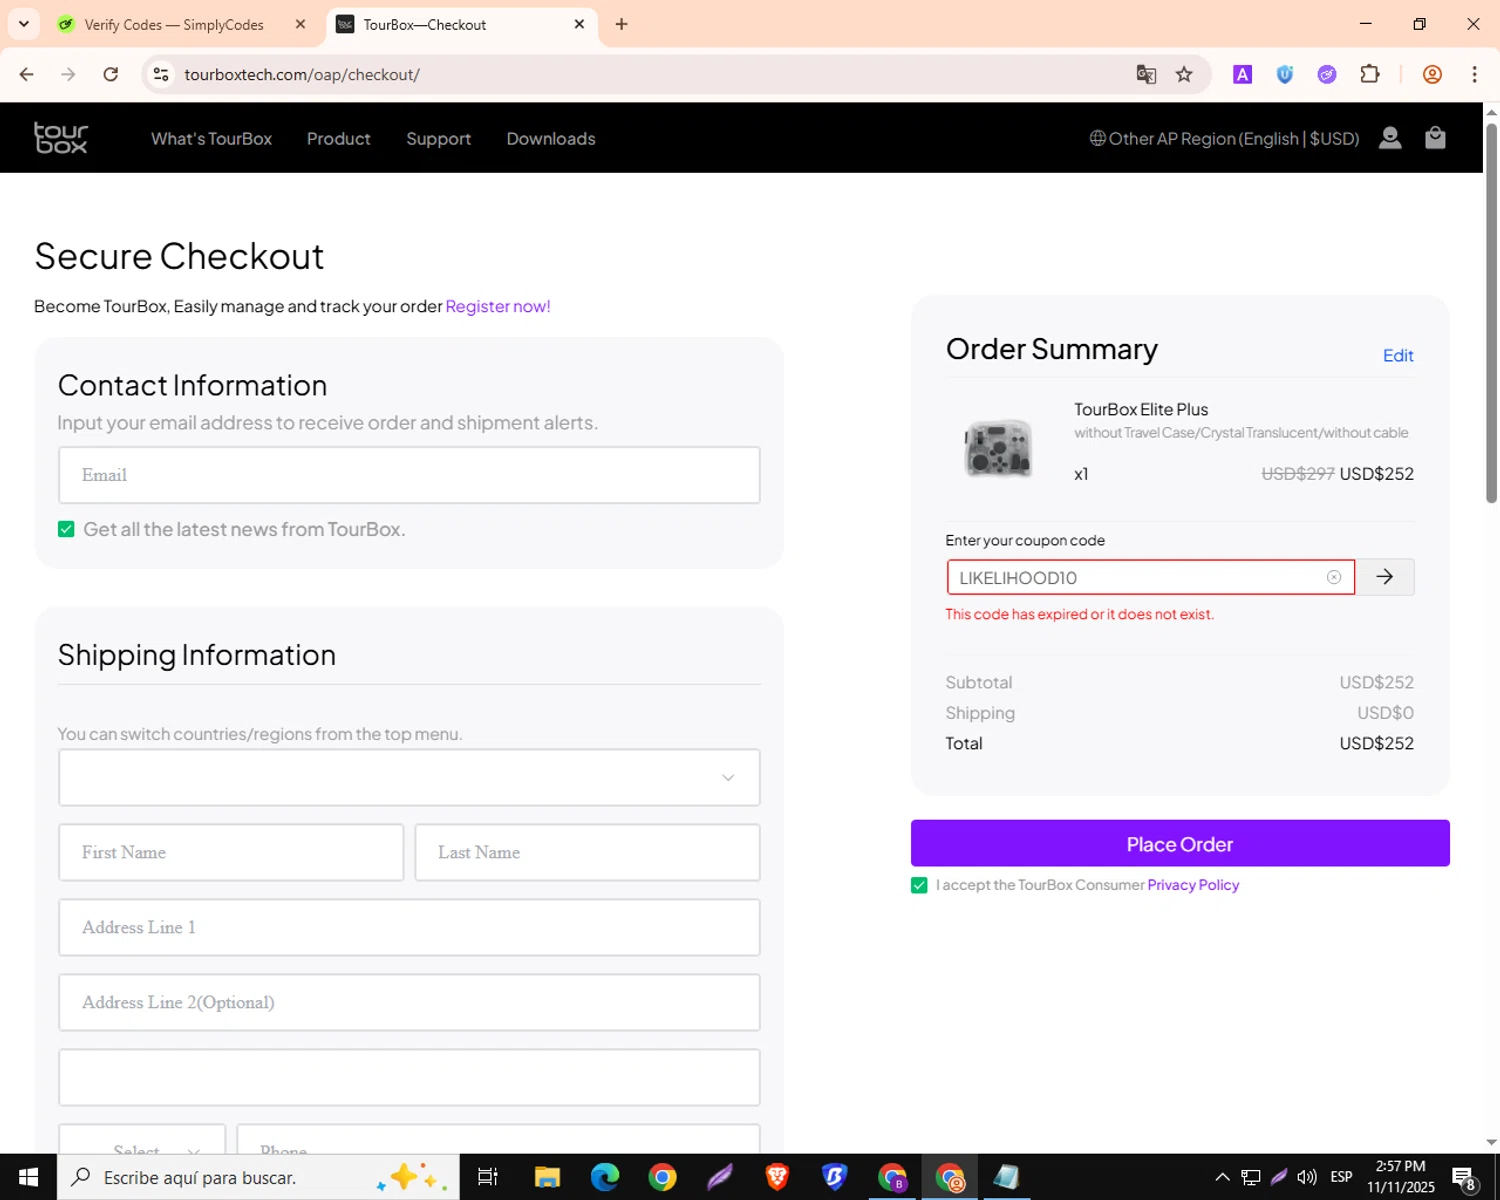
Task: Open the purple A extension icon
Action: (1242, 74)
